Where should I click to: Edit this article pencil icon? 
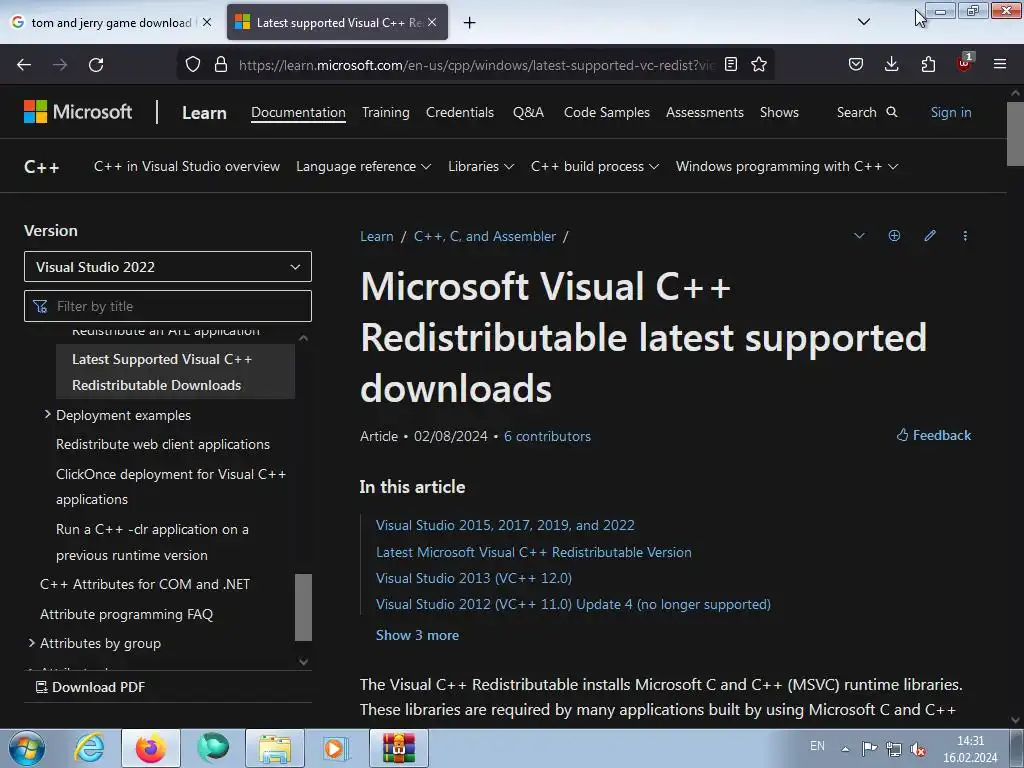(930, 236)
